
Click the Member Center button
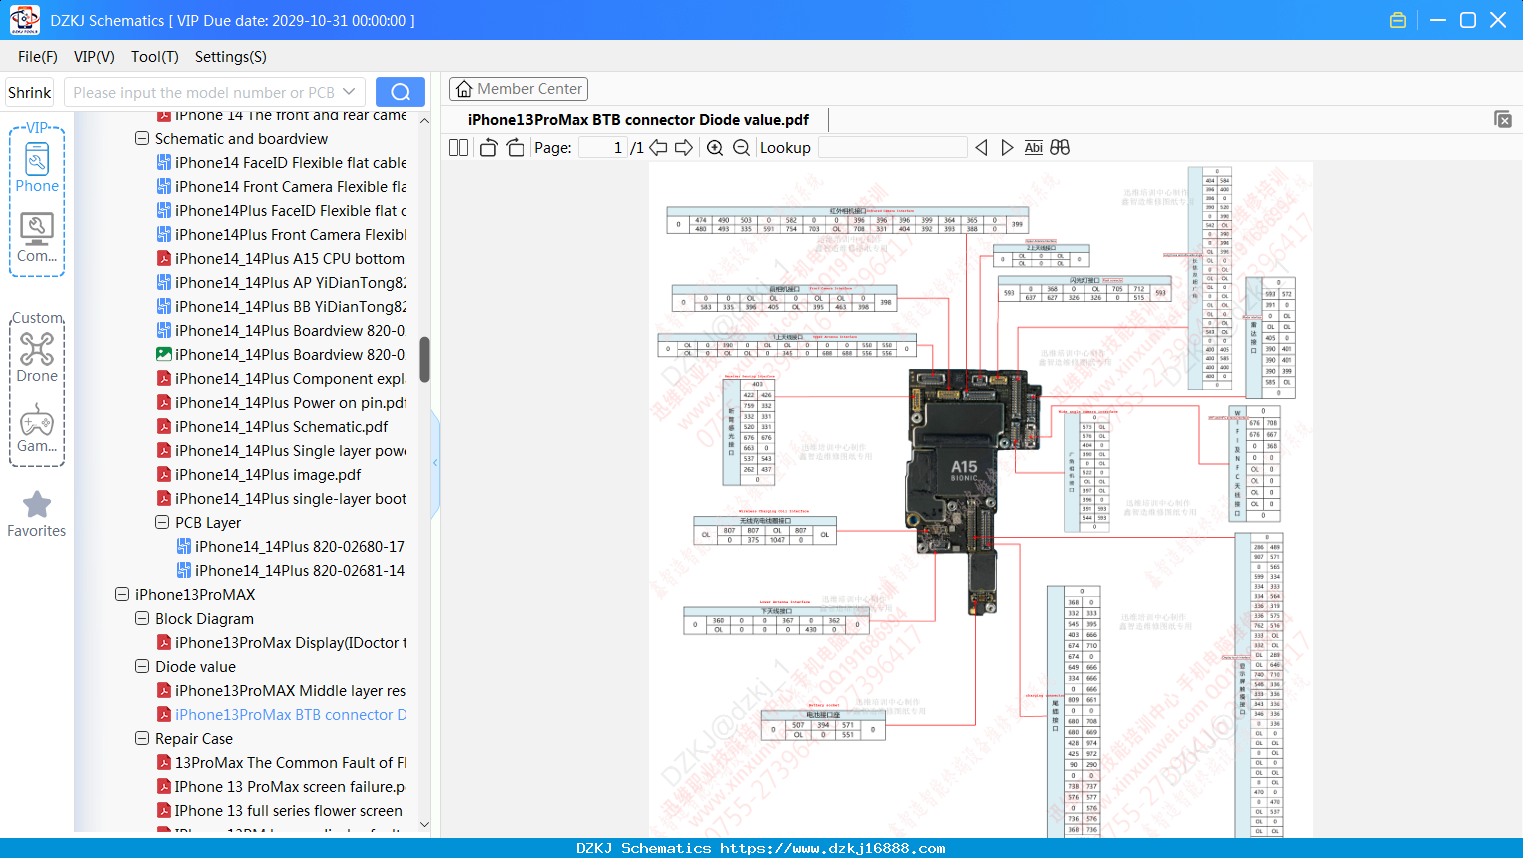coord(518,89)
